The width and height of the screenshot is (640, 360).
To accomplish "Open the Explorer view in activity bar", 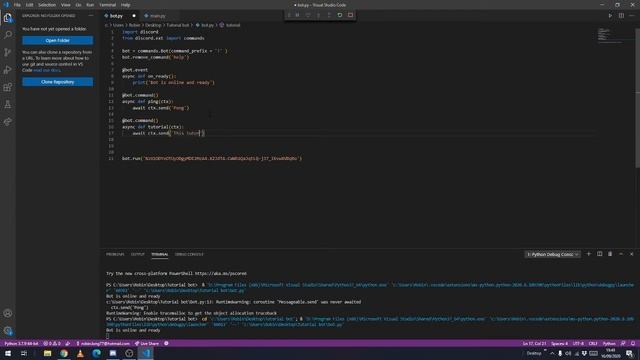I will click(8, 18).
